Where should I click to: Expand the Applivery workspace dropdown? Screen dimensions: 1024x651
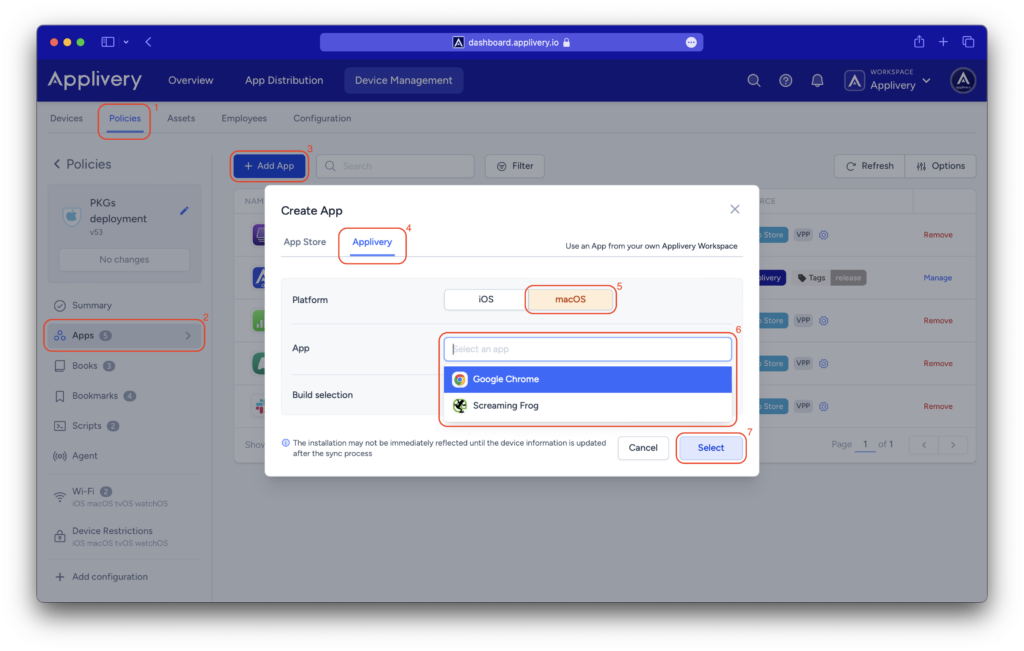[x=888, y=80]
